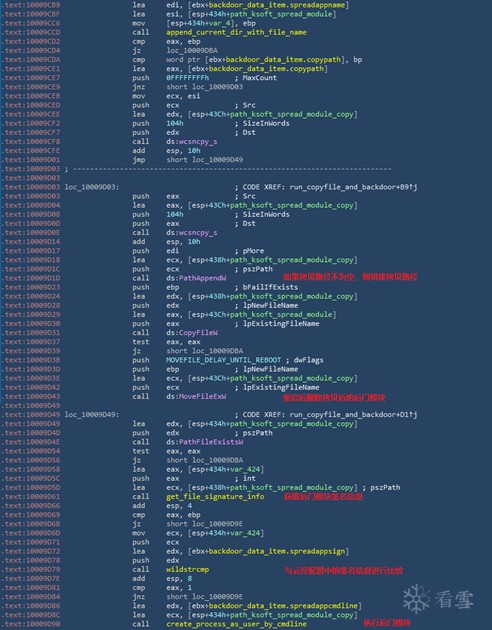The width and height of the screenshot is (492, 630).
Task: Click the red comment beside PathAppendW
Action: click(x=350, y=277)
